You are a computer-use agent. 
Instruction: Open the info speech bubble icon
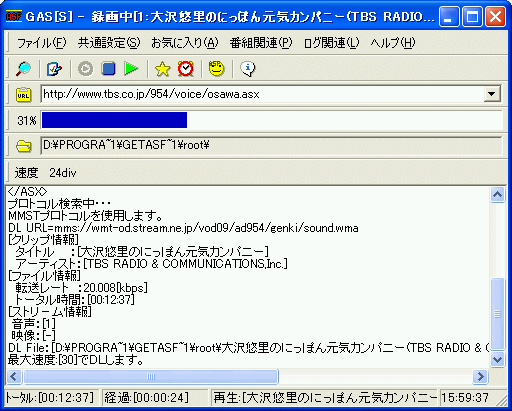[247, 69]
